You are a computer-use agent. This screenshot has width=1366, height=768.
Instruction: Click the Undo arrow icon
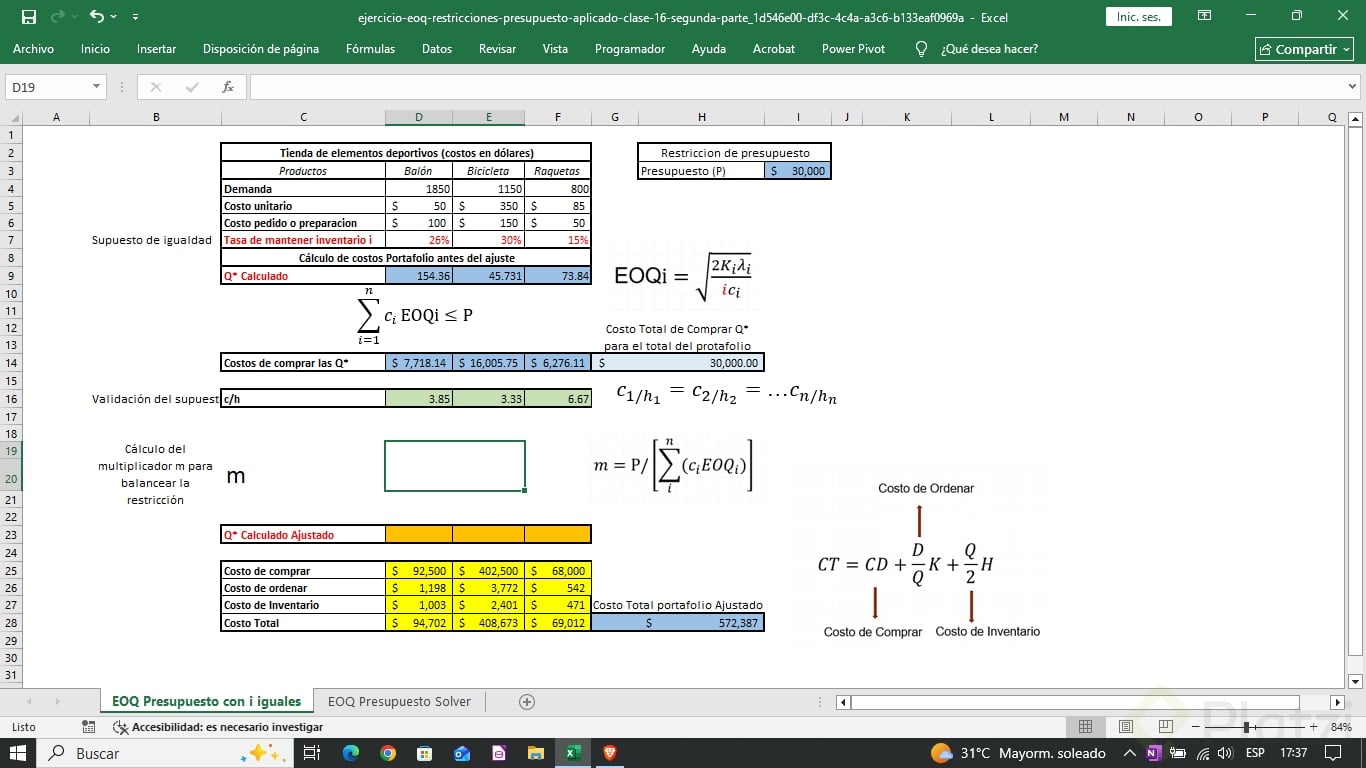click(96, 17)
